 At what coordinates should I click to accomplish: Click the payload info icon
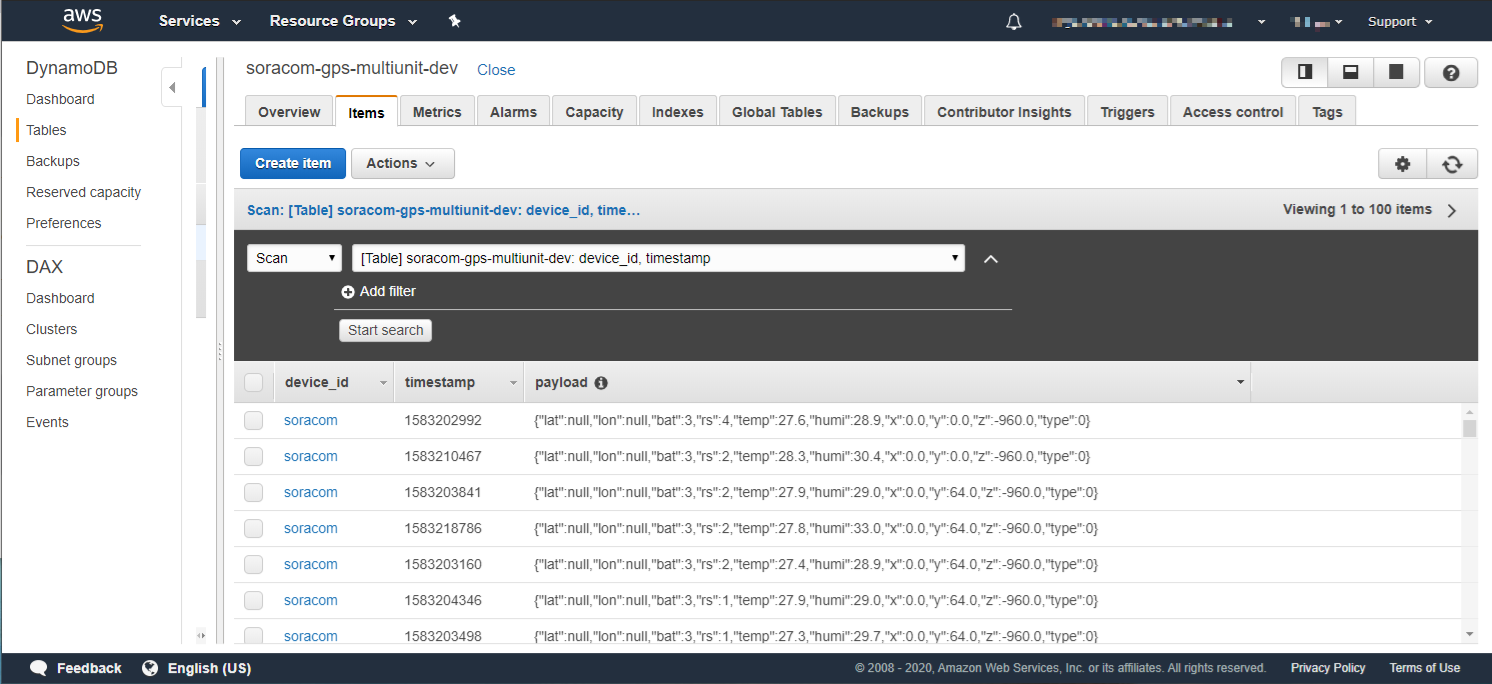(x=601, y=383)
